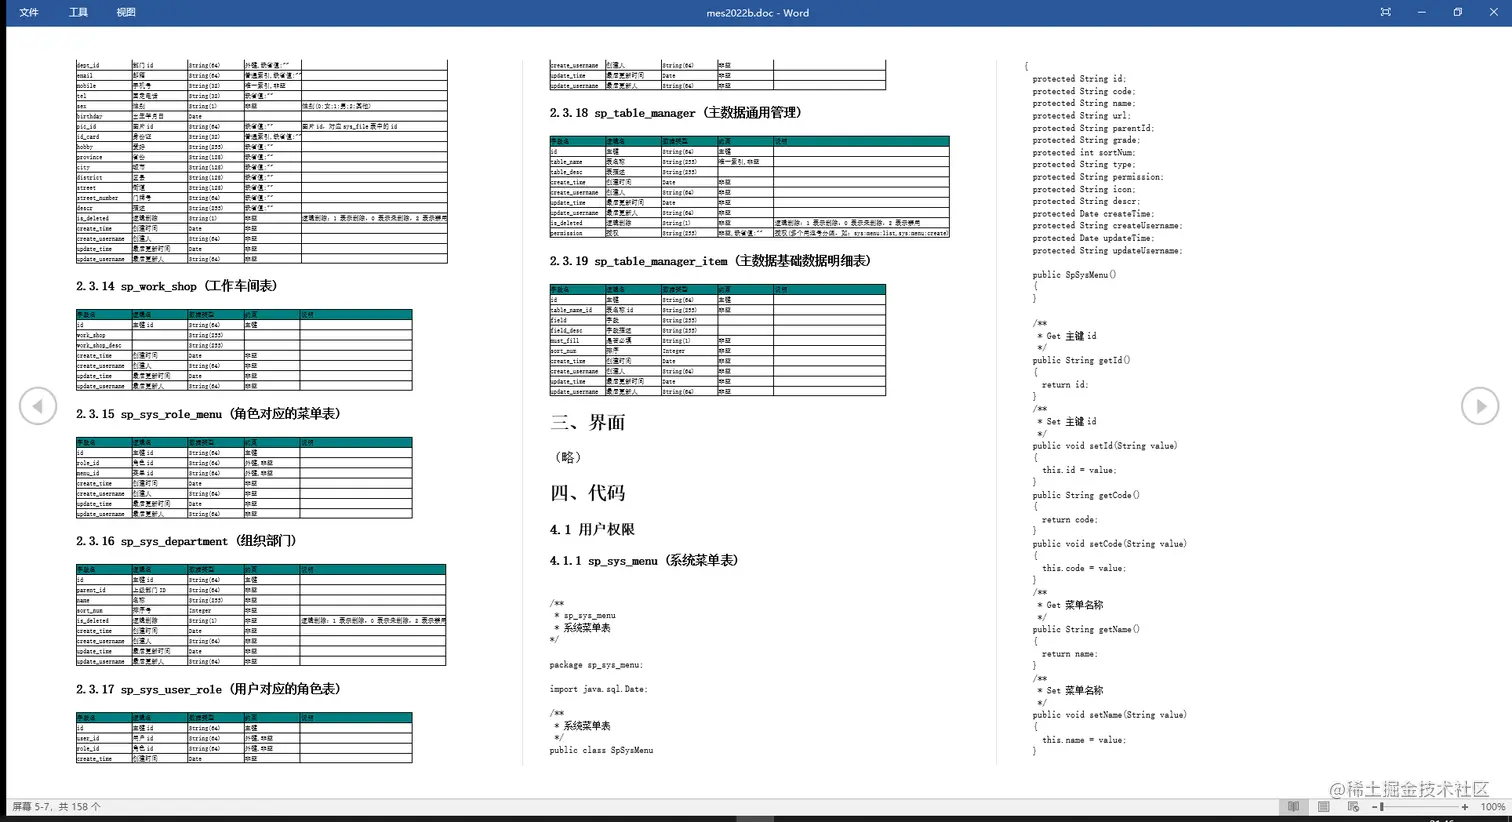Viewport: 1512px width, 822px height.
Task: Open the 工具 menu
Action: pos(78,12)
